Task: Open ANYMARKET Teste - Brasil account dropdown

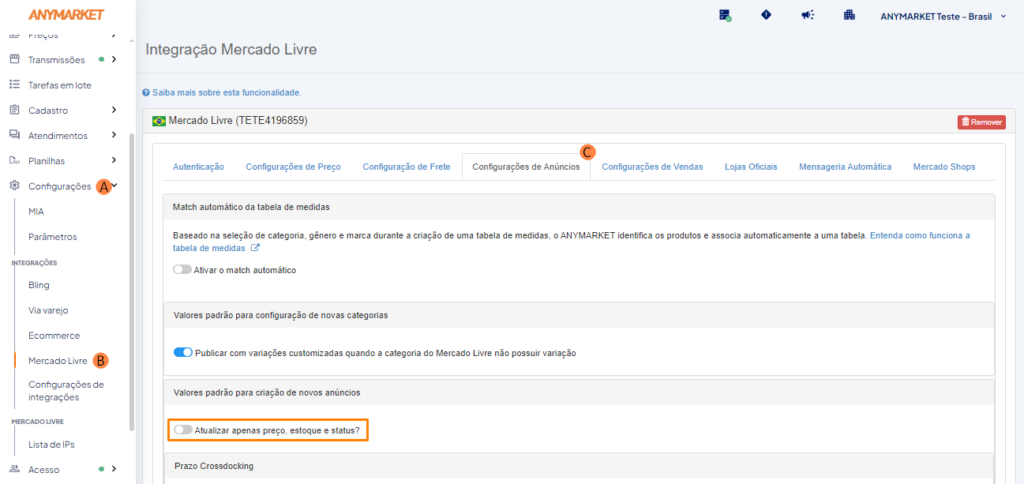Action: 944,16
